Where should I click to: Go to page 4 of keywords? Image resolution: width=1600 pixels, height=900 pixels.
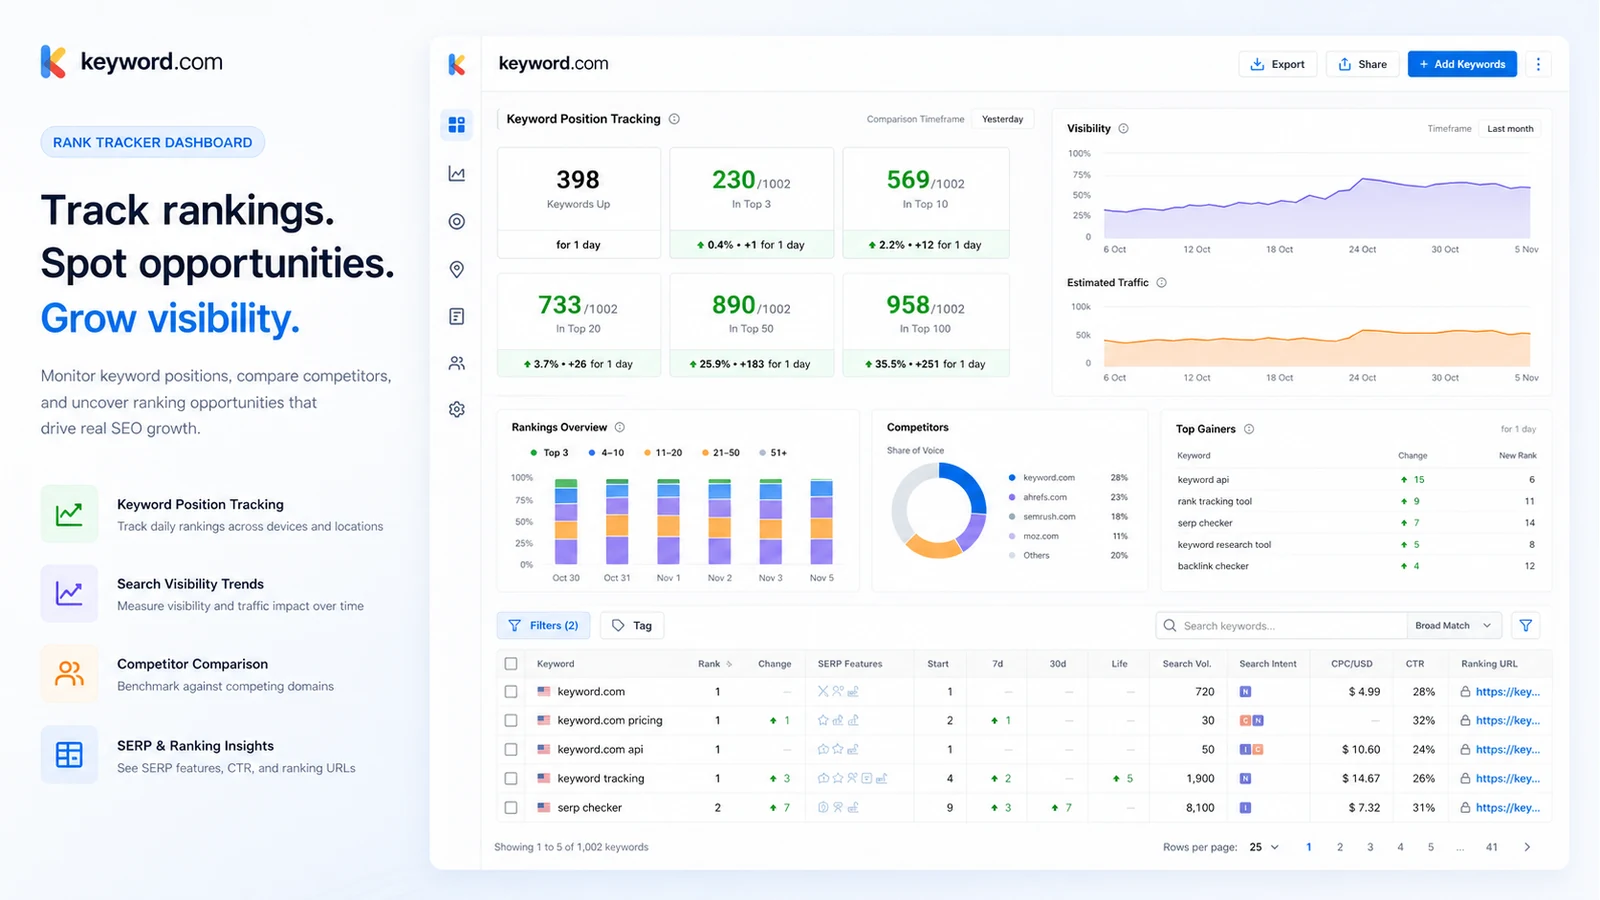[x=1400, y=847]
